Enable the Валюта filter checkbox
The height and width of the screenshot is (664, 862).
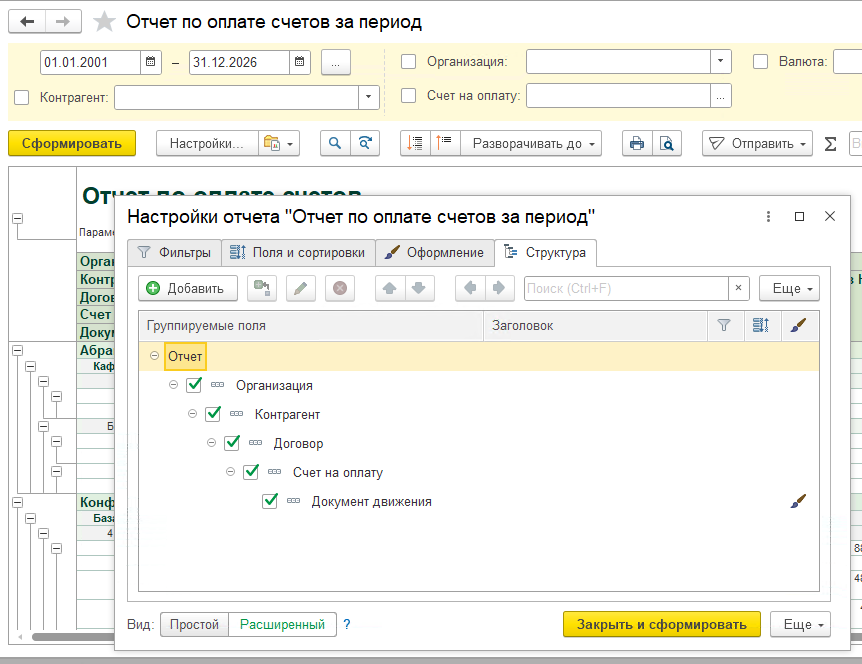pyautogui.click(x=760, y=62)
